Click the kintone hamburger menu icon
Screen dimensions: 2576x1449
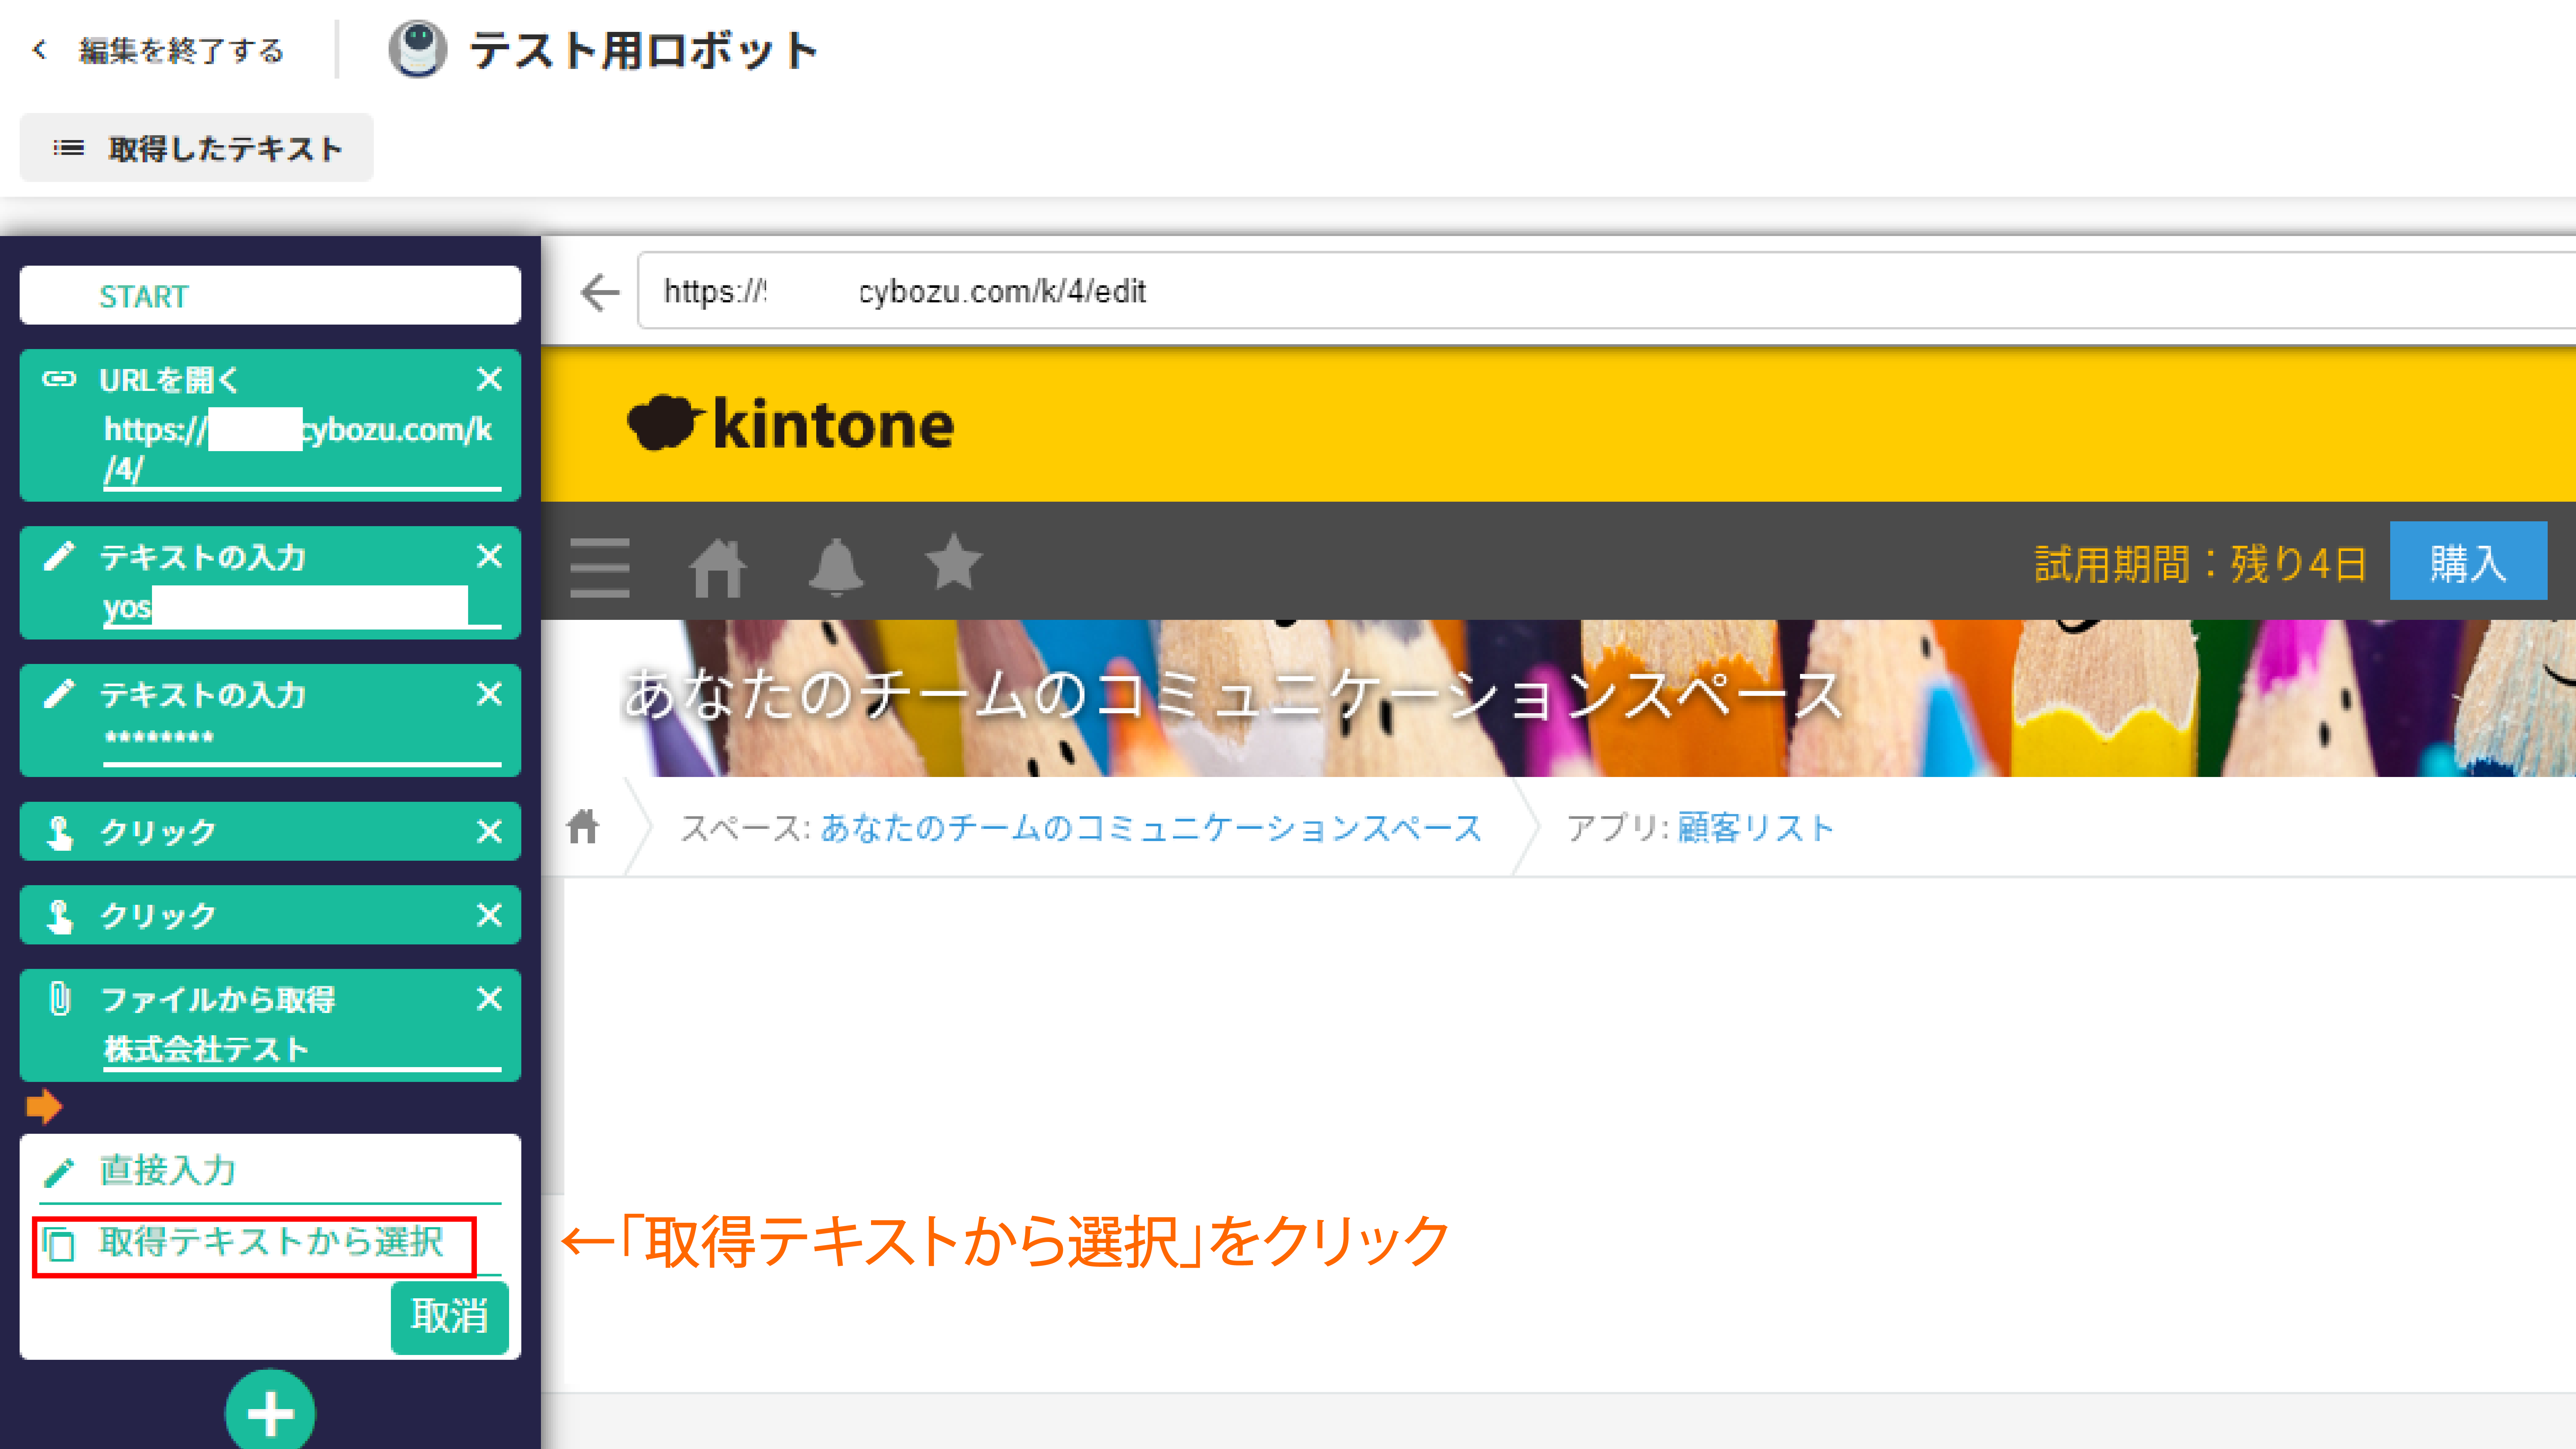(600, 566)
